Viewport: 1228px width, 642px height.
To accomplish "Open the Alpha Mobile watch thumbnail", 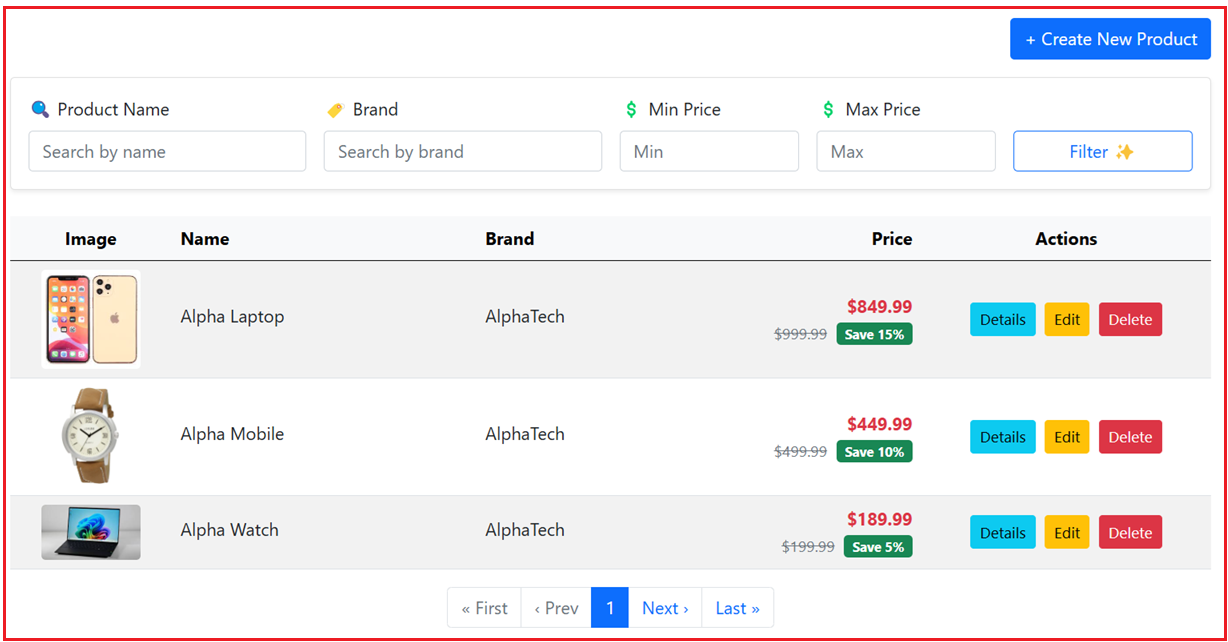I will pos(91,437).
